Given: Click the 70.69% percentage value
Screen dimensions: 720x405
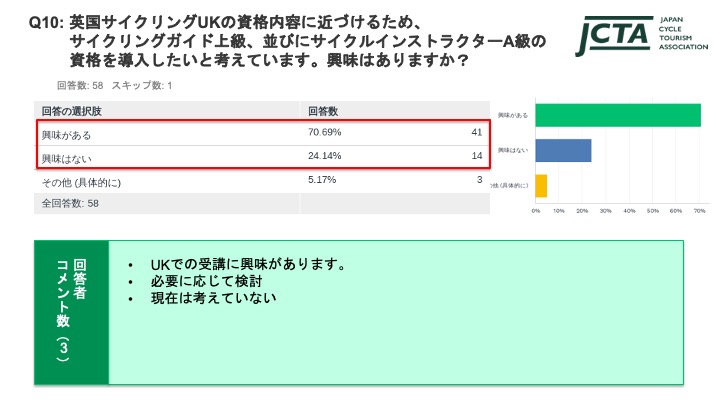Looking at the screenshot, I should 324,132.
